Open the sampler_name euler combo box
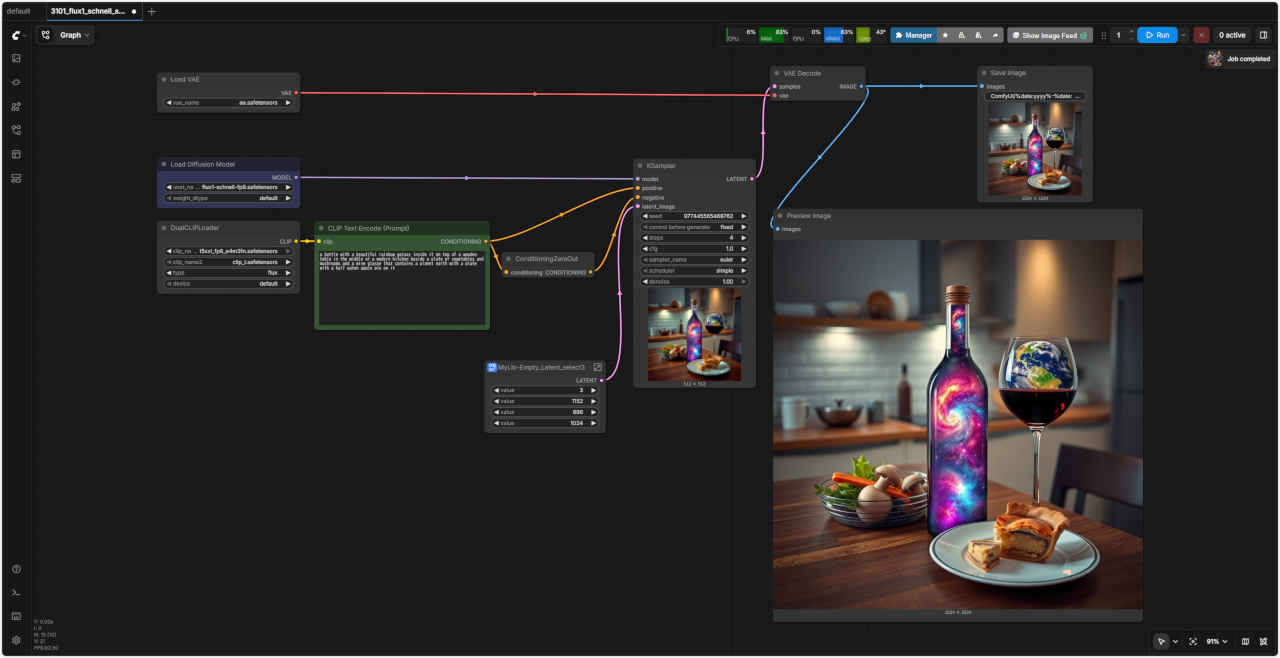The height and width of the screenshot is (658, 1280). 693,260
